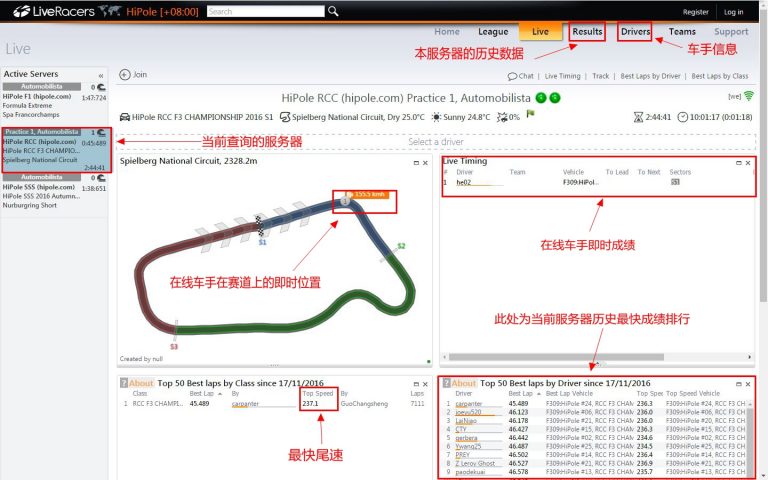Click the Sectors S1 indicator in Live Timing
This screenshot has width=768, height=480.
[x=675, y=182]
